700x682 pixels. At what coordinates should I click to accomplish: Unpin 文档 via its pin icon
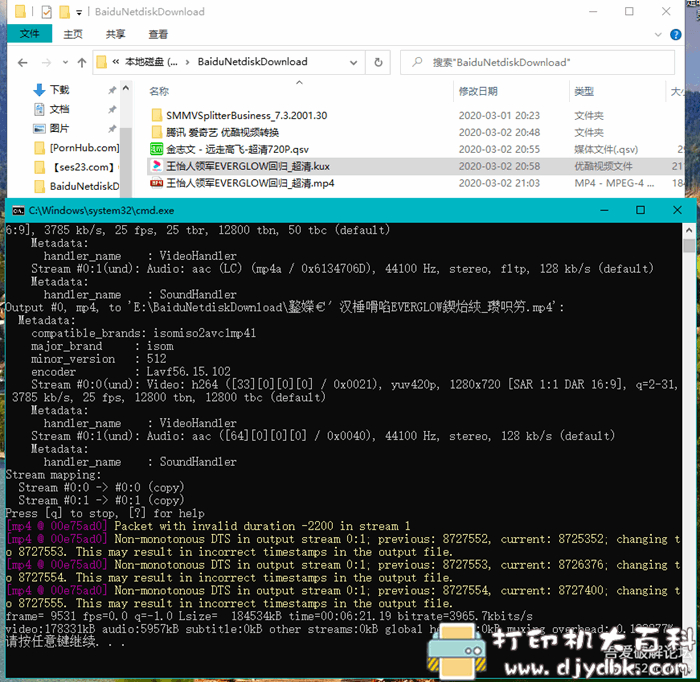click(112, 109)
